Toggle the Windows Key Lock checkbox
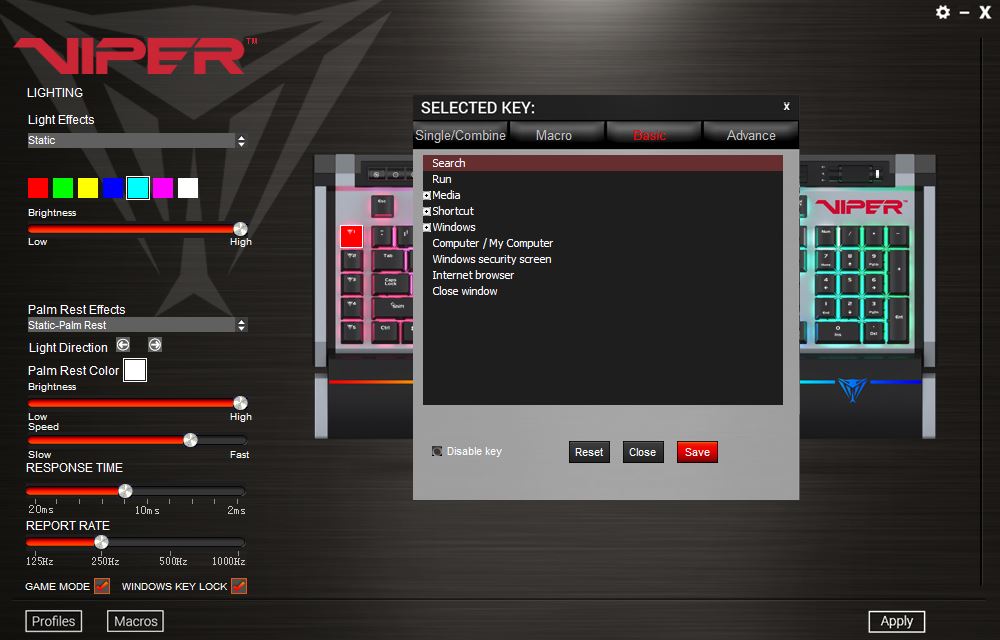 (x=239, y=586)
